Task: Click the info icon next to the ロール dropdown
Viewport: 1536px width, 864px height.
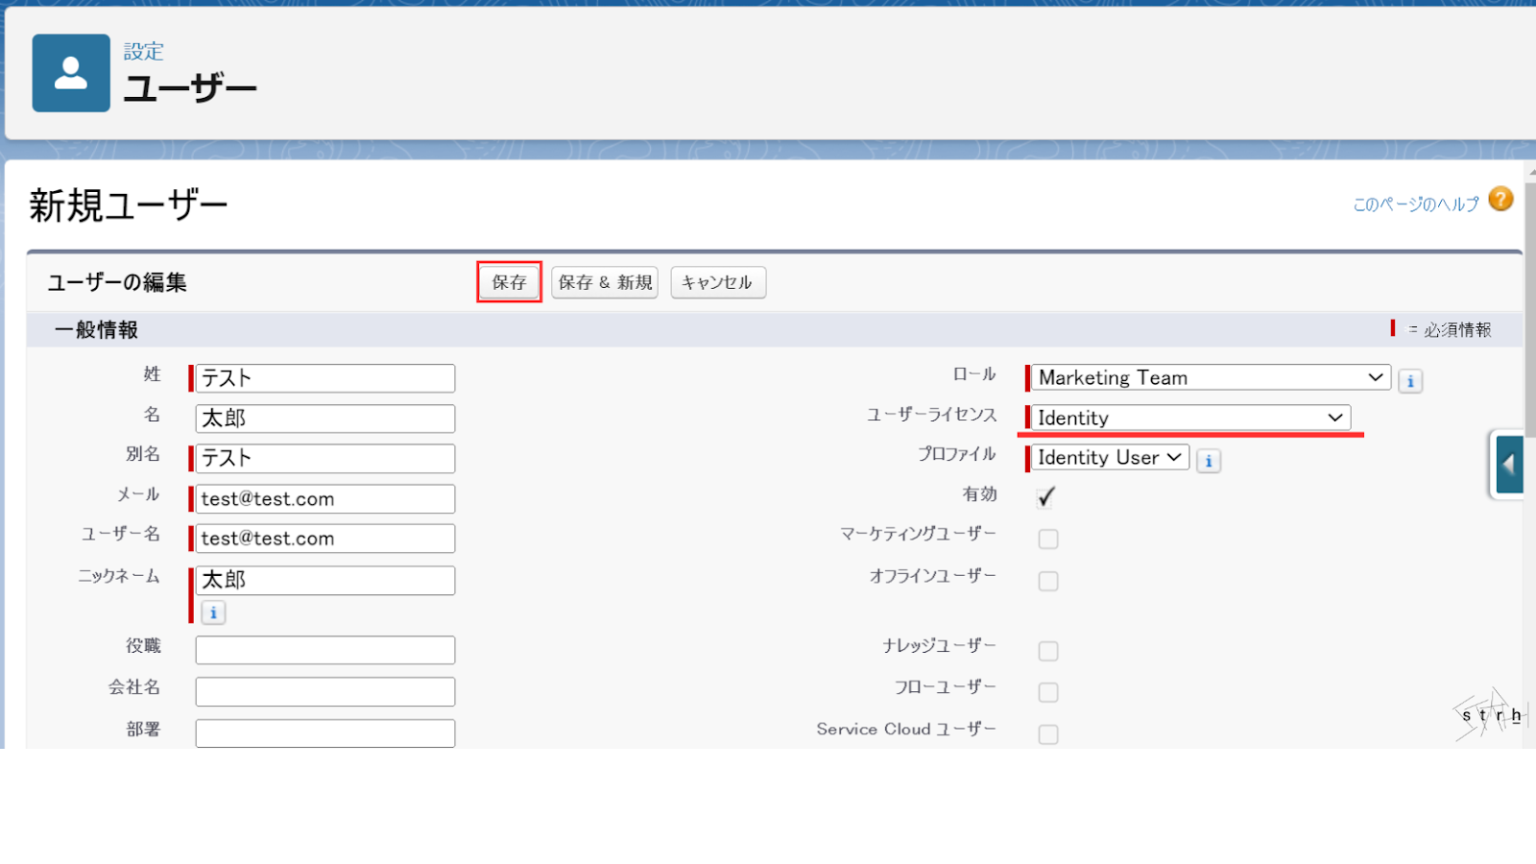Action: (x=1410, y=381)
